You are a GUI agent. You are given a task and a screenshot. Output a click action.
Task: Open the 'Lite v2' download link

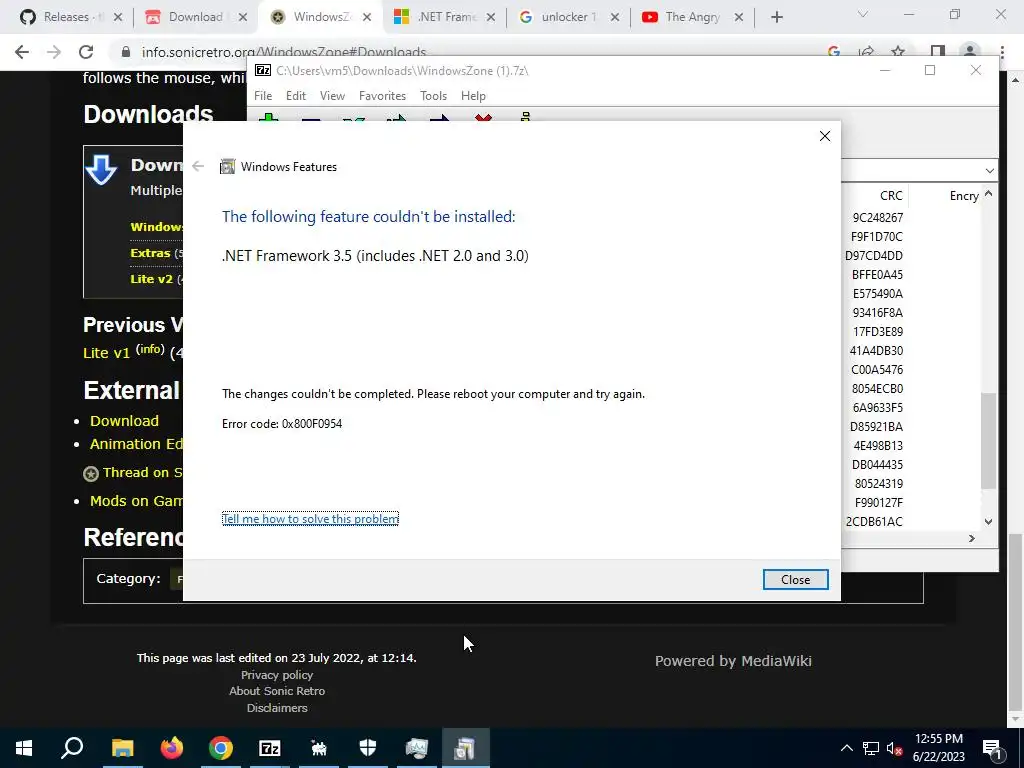(x=152, y=279)
